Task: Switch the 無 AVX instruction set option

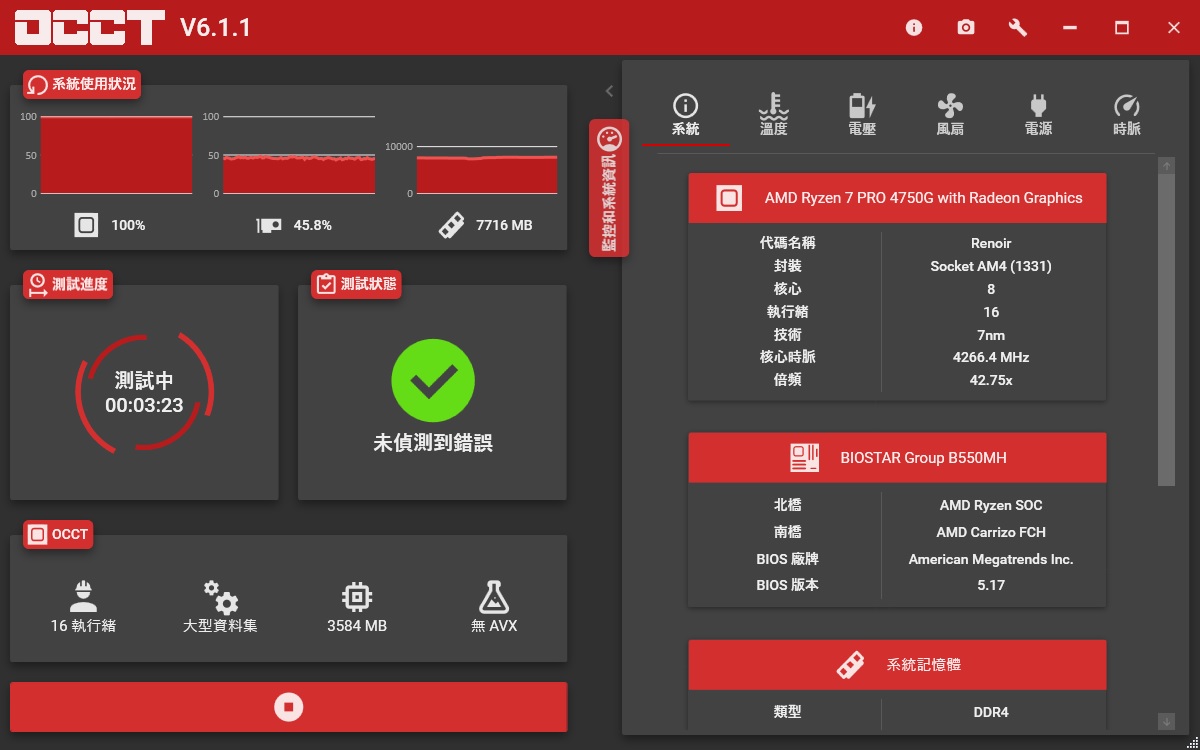Action: [494, 606]
